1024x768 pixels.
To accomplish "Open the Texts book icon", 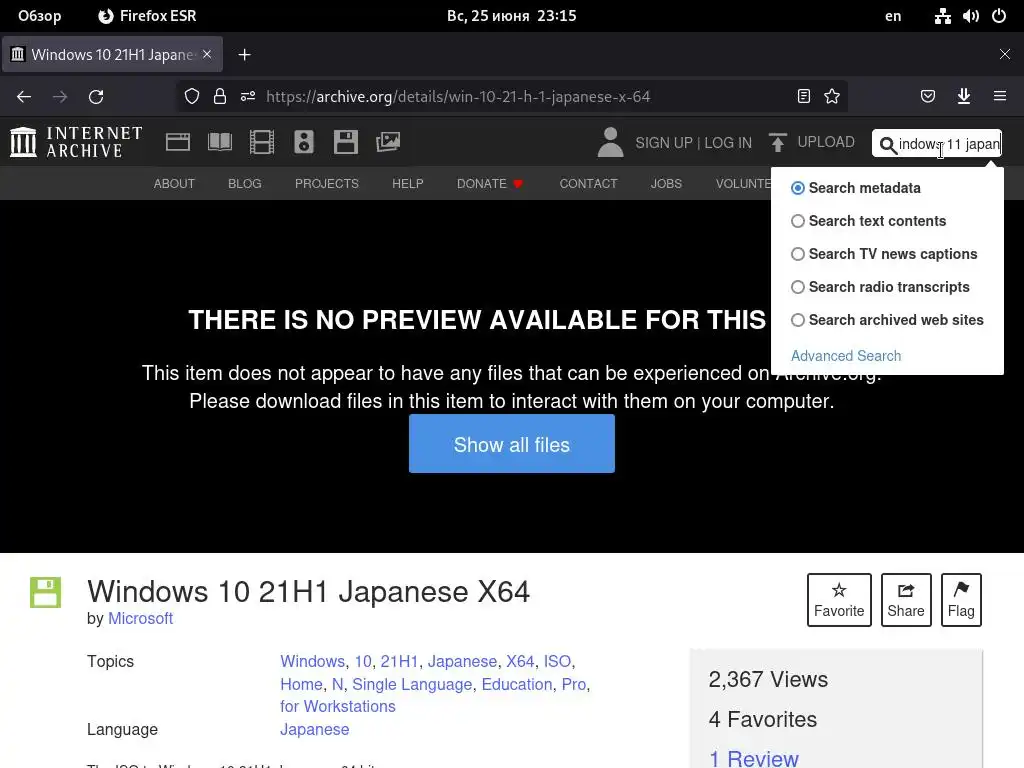I will point(220,142).
